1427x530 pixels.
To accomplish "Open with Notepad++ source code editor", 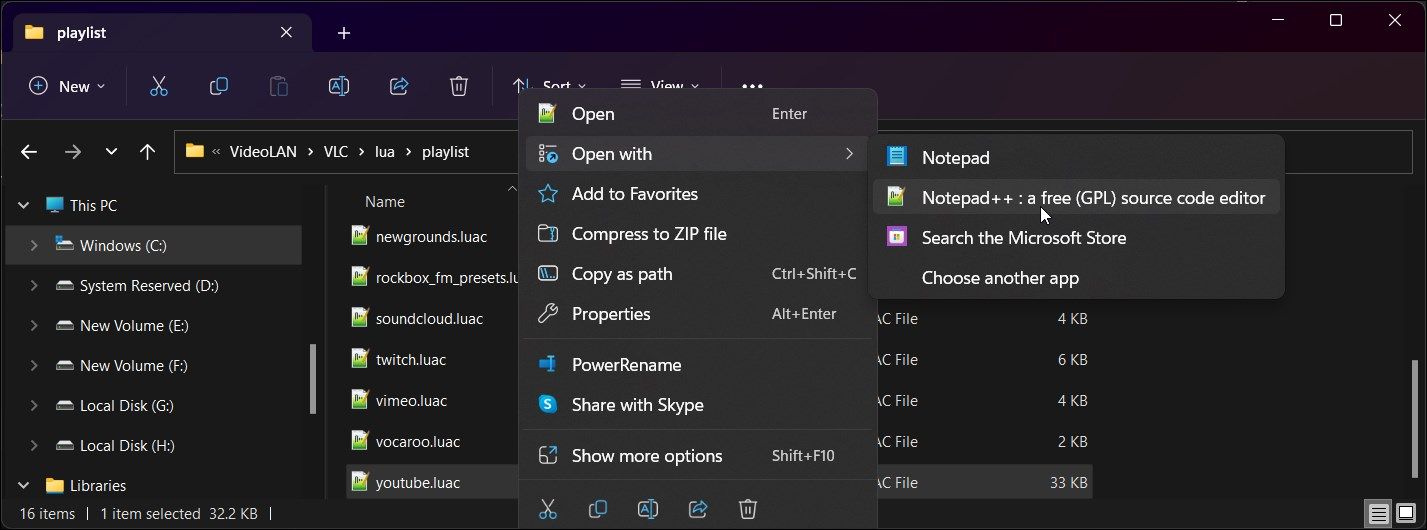I will (1076, 198).
